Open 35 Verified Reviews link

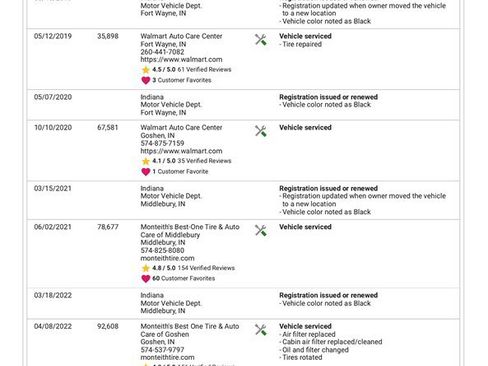204,161
